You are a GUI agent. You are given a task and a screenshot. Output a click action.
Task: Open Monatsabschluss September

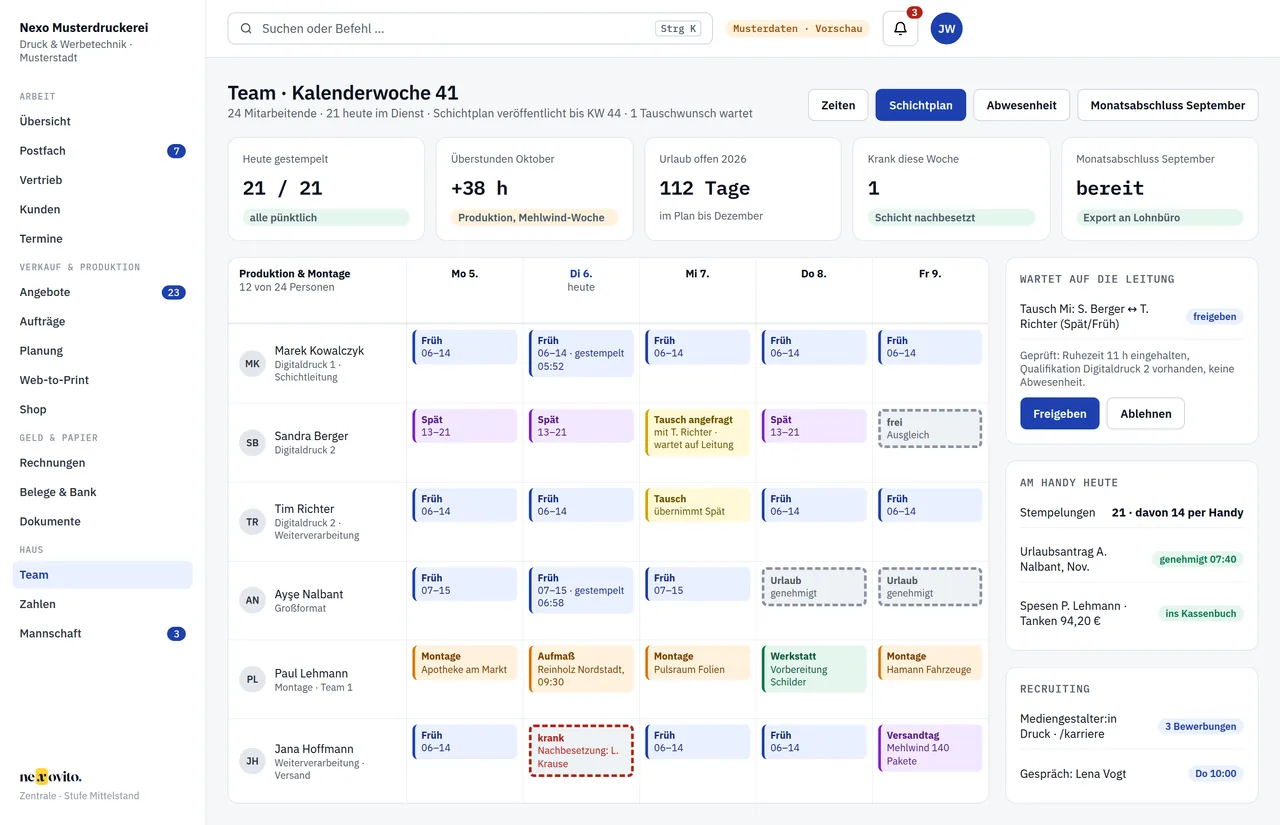point(1168,105)
